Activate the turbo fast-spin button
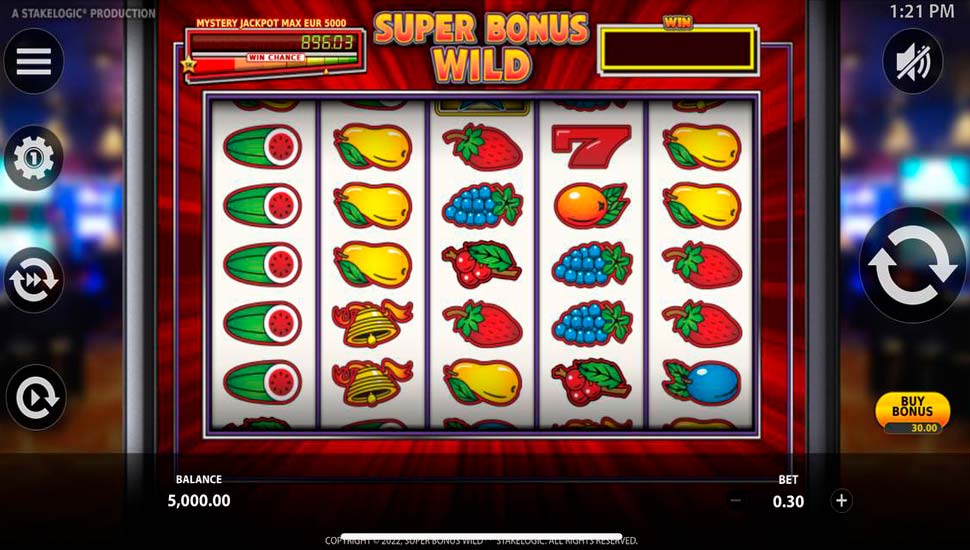The height and width of the screenshot is (550, 970). point(34,280)
